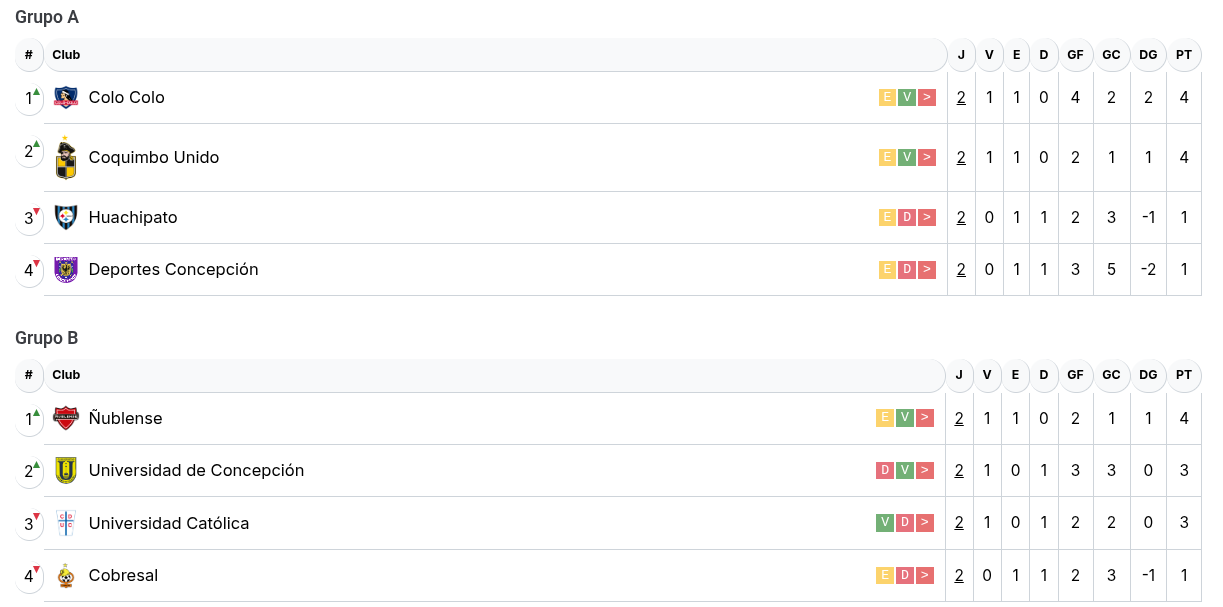Open the Colo Colo team link
The height and width of the screenshot is (607, 1223).
pyautogui.click(x=126, y=97)
